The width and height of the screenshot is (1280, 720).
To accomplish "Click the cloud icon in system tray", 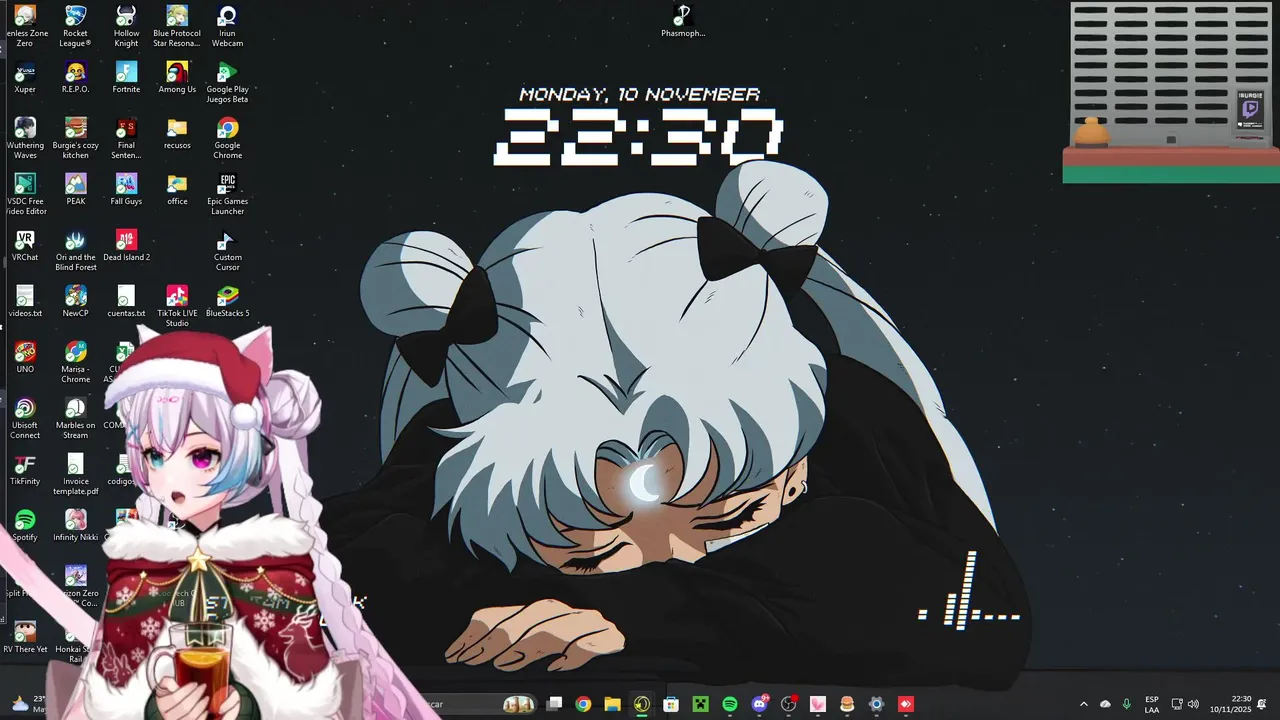I will (x=1105, y=704).
